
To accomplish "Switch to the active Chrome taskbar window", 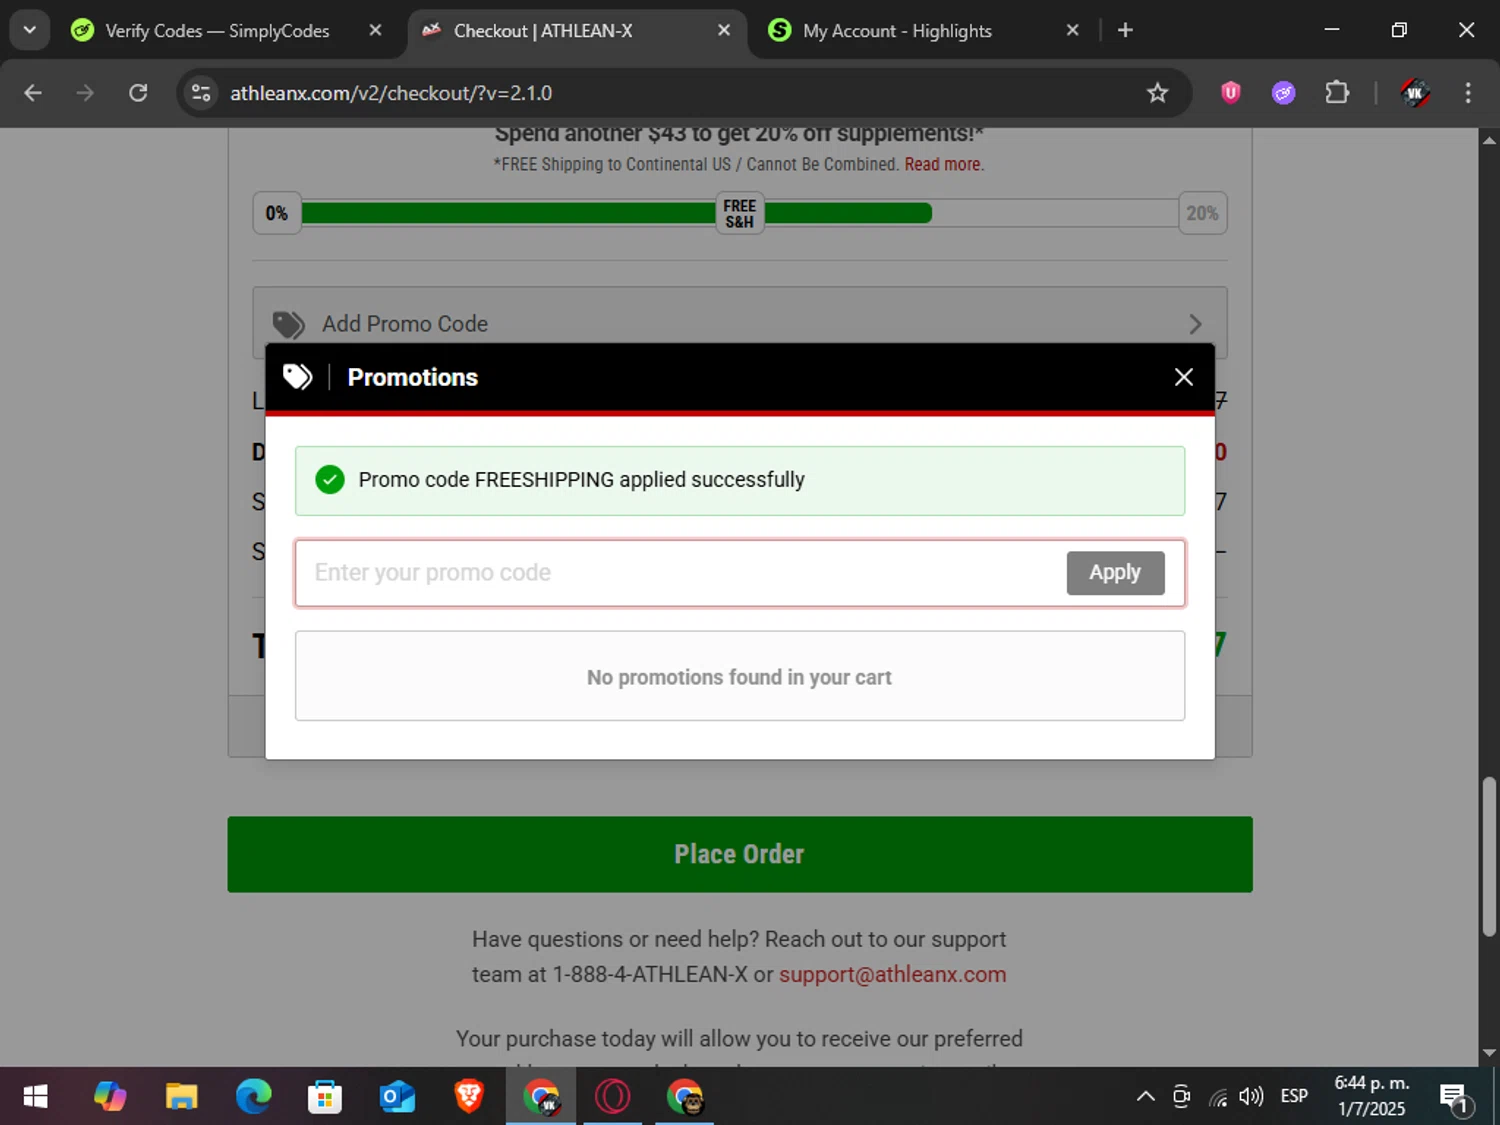I will coord(541,1097).
